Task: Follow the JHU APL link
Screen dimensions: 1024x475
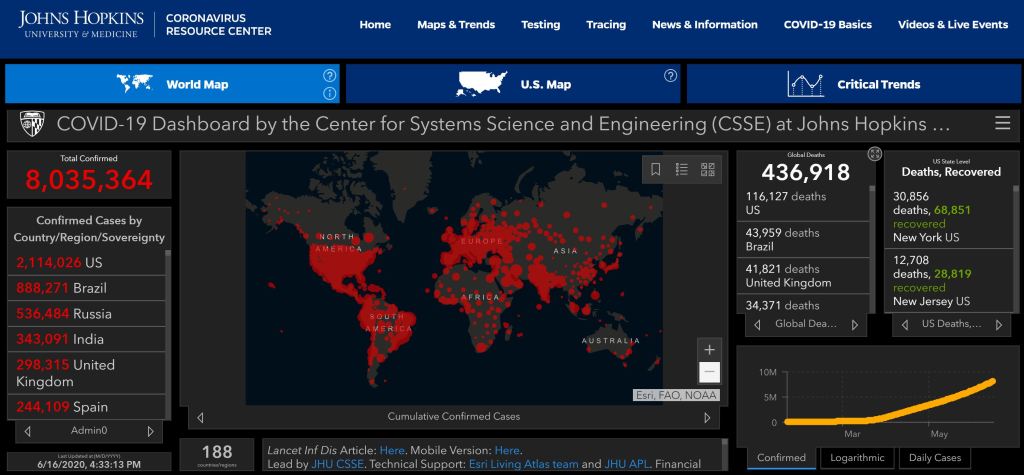Action: [x=628, y=465]
